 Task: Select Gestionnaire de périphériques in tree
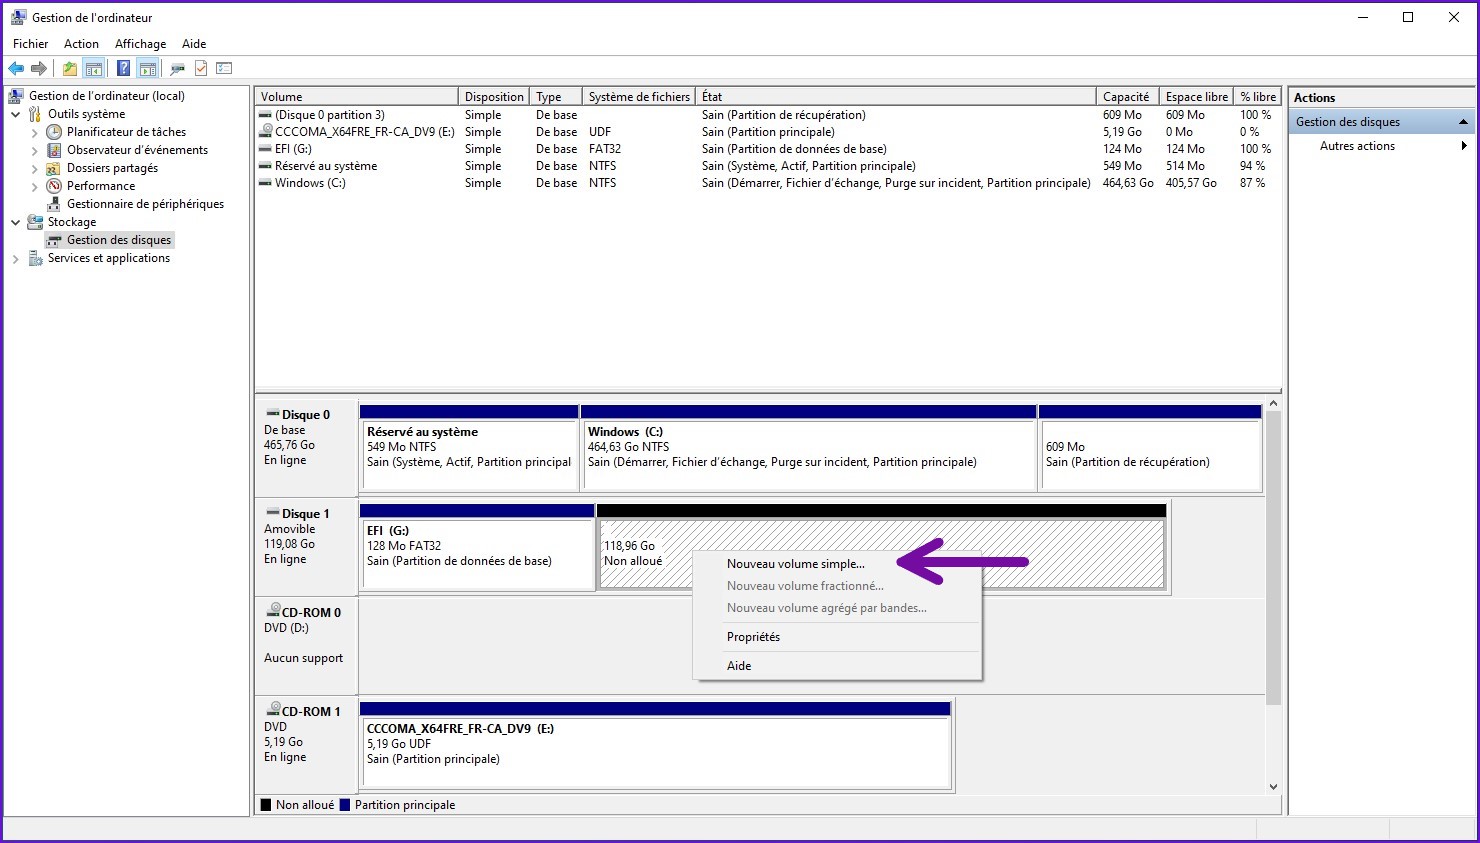pos(145,204)
